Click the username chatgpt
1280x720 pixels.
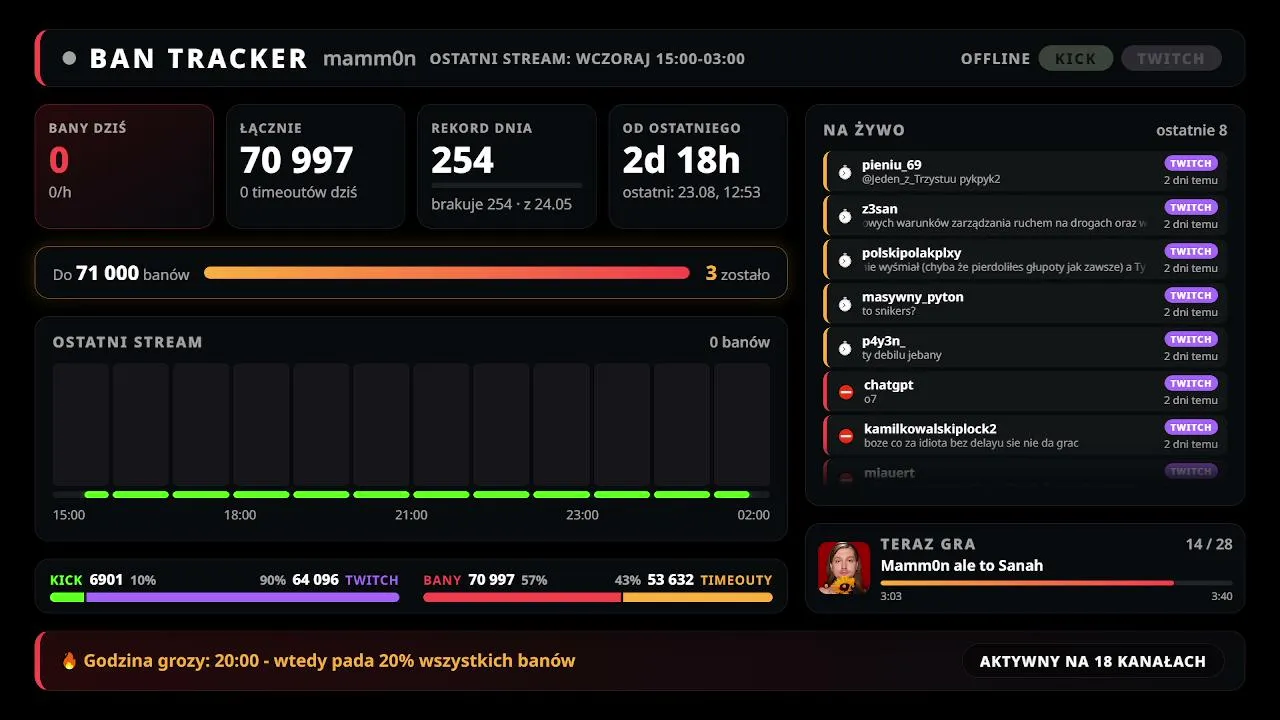tap(889, 385)
